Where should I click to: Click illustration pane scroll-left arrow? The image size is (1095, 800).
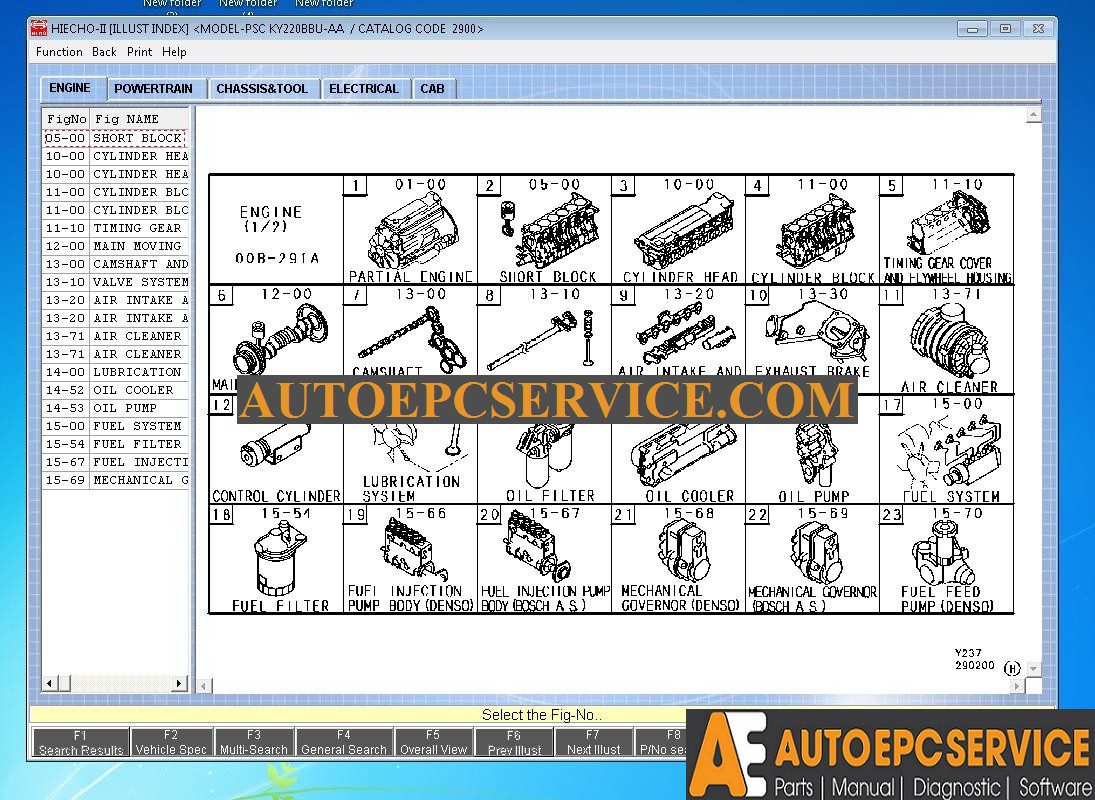tap(203, 686)
